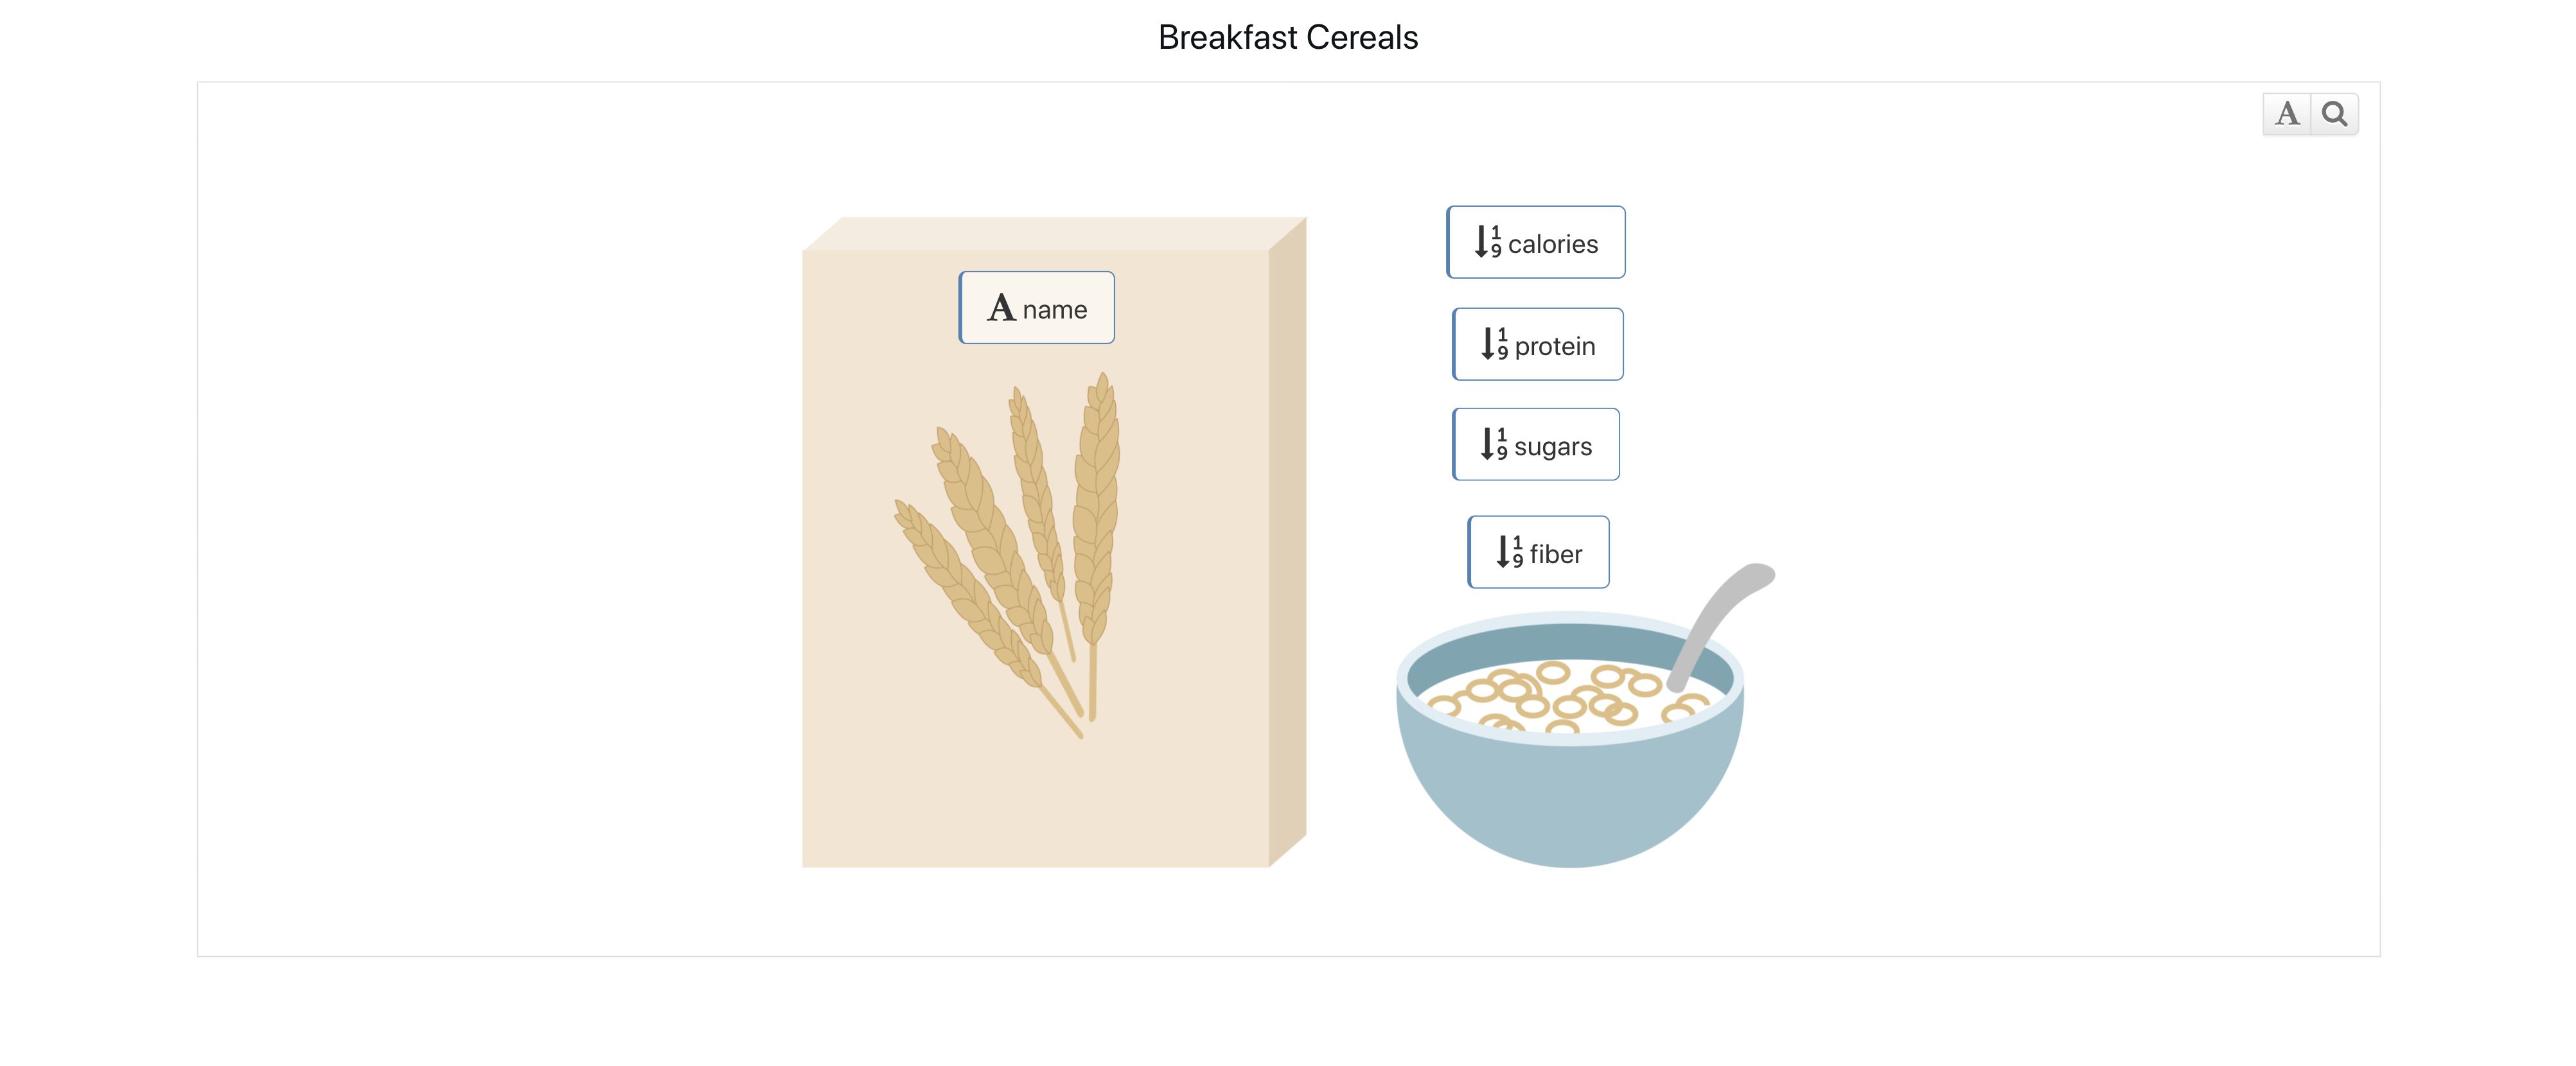
Task: Select the calories sort field
Action: tap(1536, 243)
